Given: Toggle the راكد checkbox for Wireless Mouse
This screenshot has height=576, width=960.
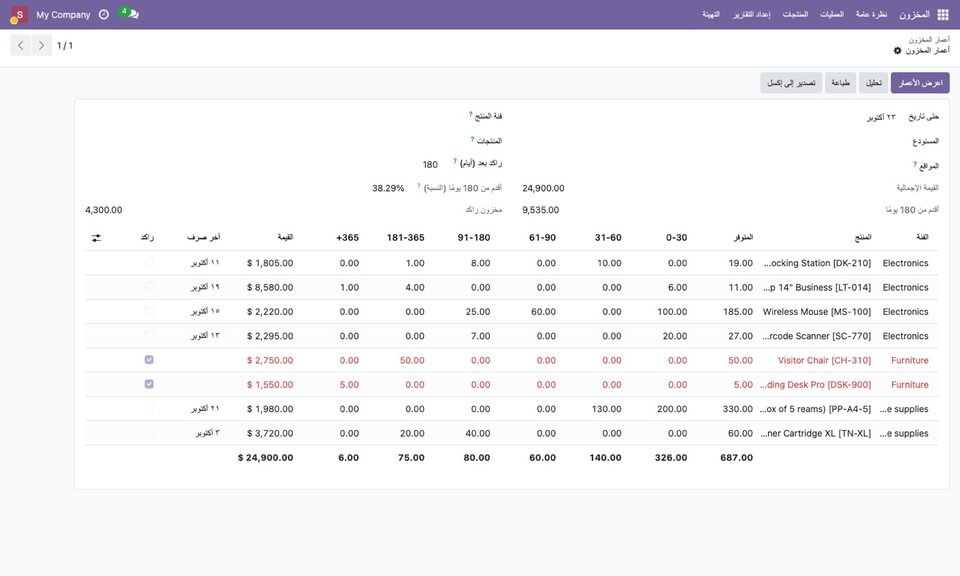Looking at the screenshot, I should pyautogui.click(x=149, y=311).
